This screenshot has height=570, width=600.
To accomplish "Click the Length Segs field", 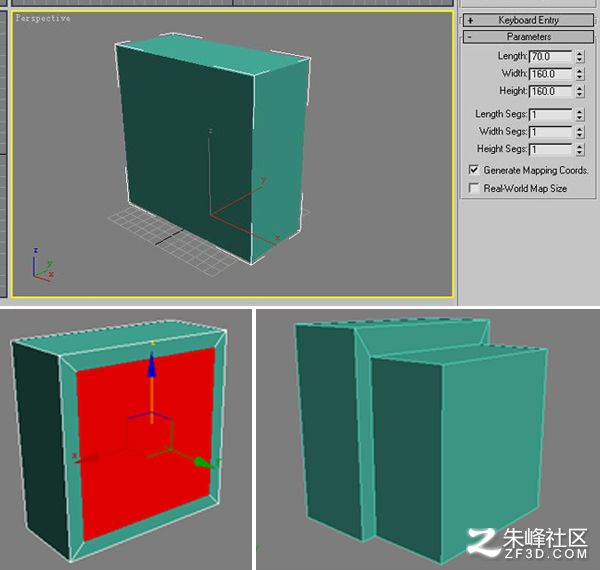I will click(x=551, y=114).
